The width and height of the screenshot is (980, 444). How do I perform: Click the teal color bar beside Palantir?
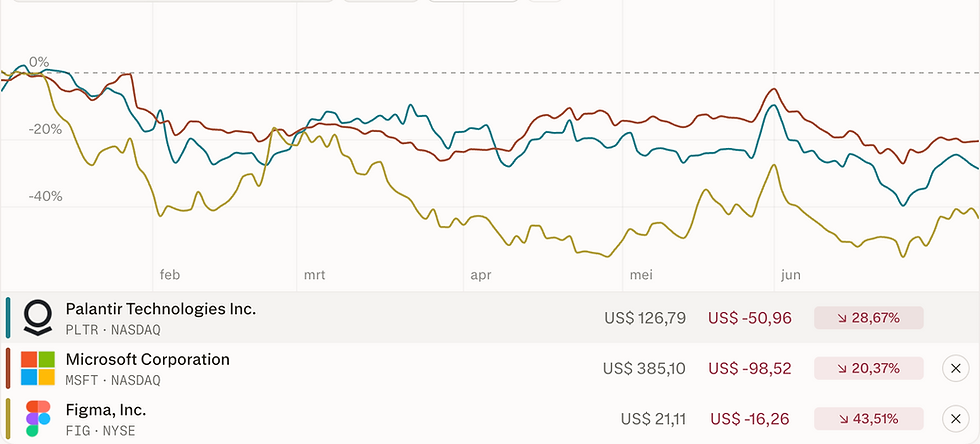tap(8, 318)
